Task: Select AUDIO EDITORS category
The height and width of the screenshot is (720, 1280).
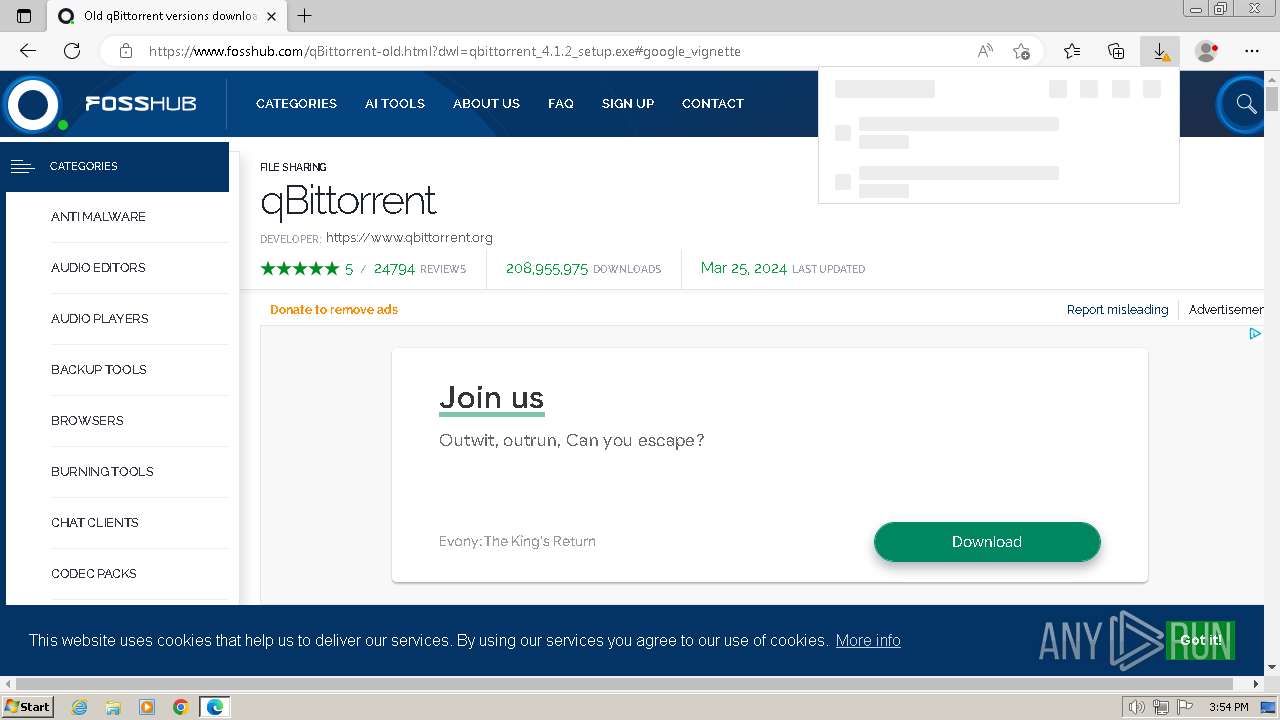Action: tap(98, 267)
